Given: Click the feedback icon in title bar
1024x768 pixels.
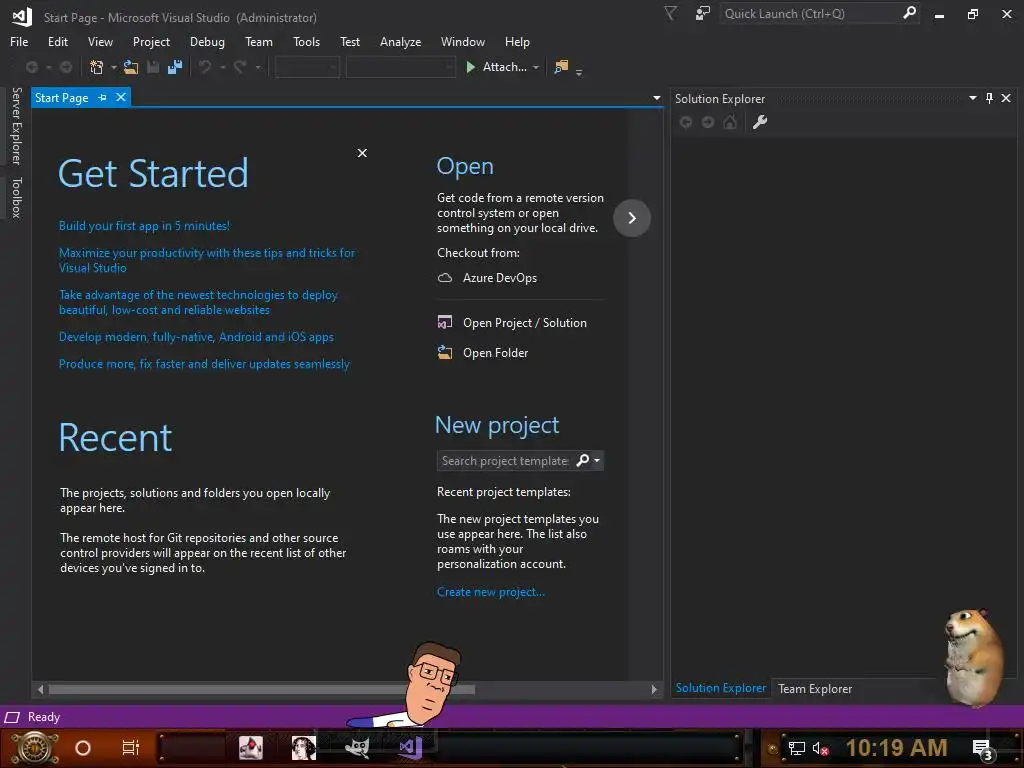Looking at the screenshot, I should 703,13.
